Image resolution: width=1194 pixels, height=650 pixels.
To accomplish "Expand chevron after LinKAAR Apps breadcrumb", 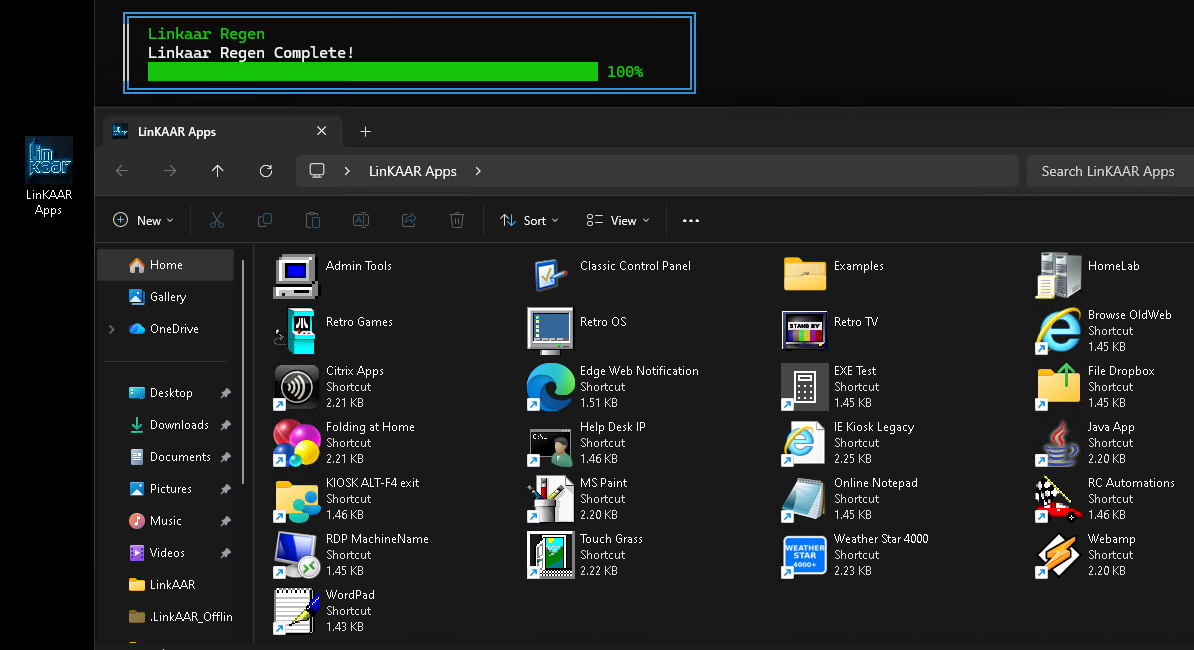I will click(478, 171).
